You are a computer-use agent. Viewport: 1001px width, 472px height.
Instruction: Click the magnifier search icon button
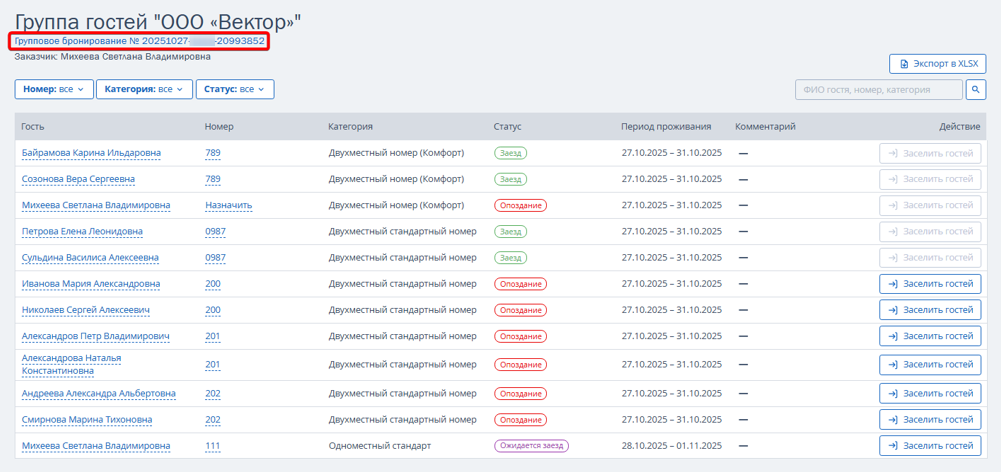coord(976,90)
